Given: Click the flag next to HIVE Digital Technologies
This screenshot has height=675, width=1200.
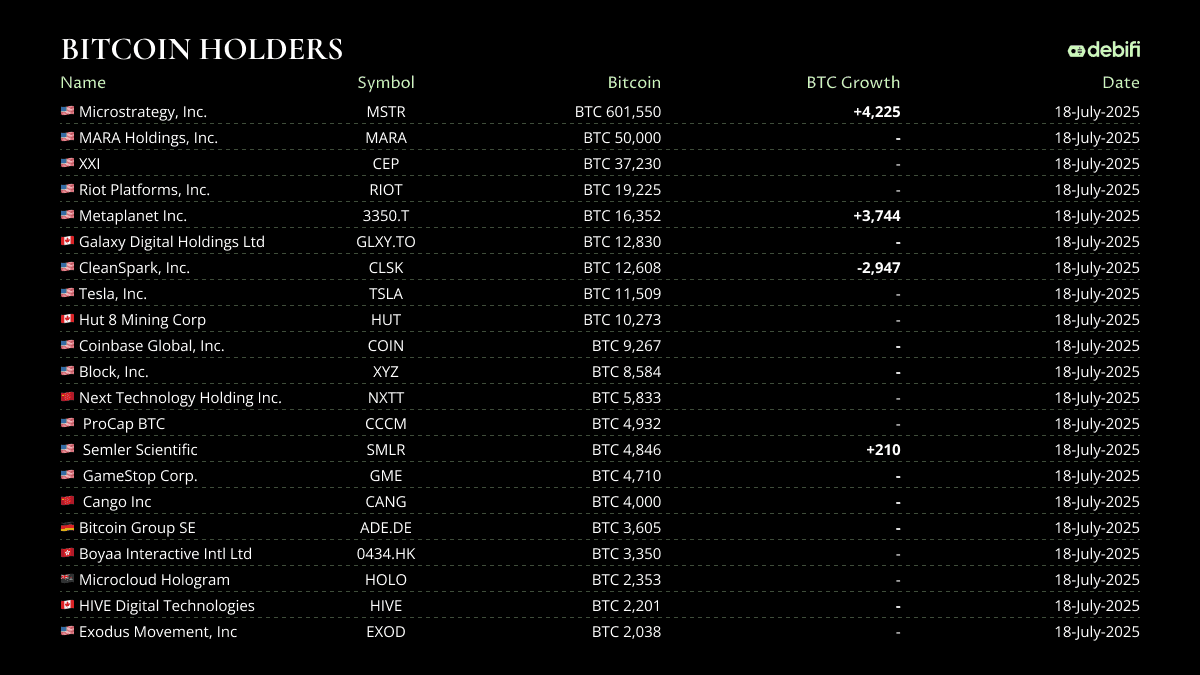Looking at the screenshot, I should (x=67, y=606).
